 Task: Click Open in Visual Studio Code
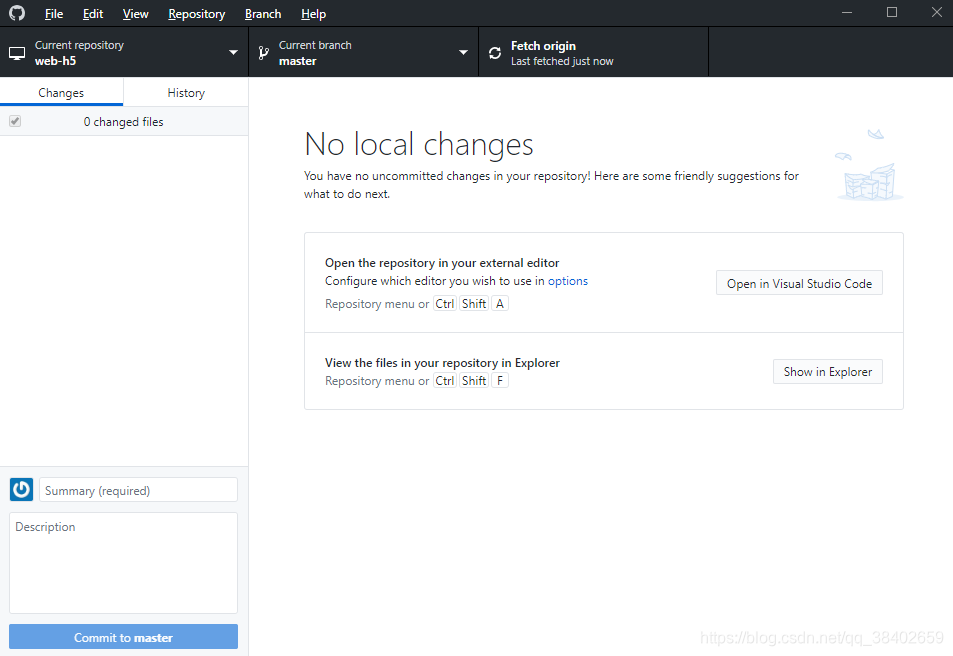[x=799, y=283]
